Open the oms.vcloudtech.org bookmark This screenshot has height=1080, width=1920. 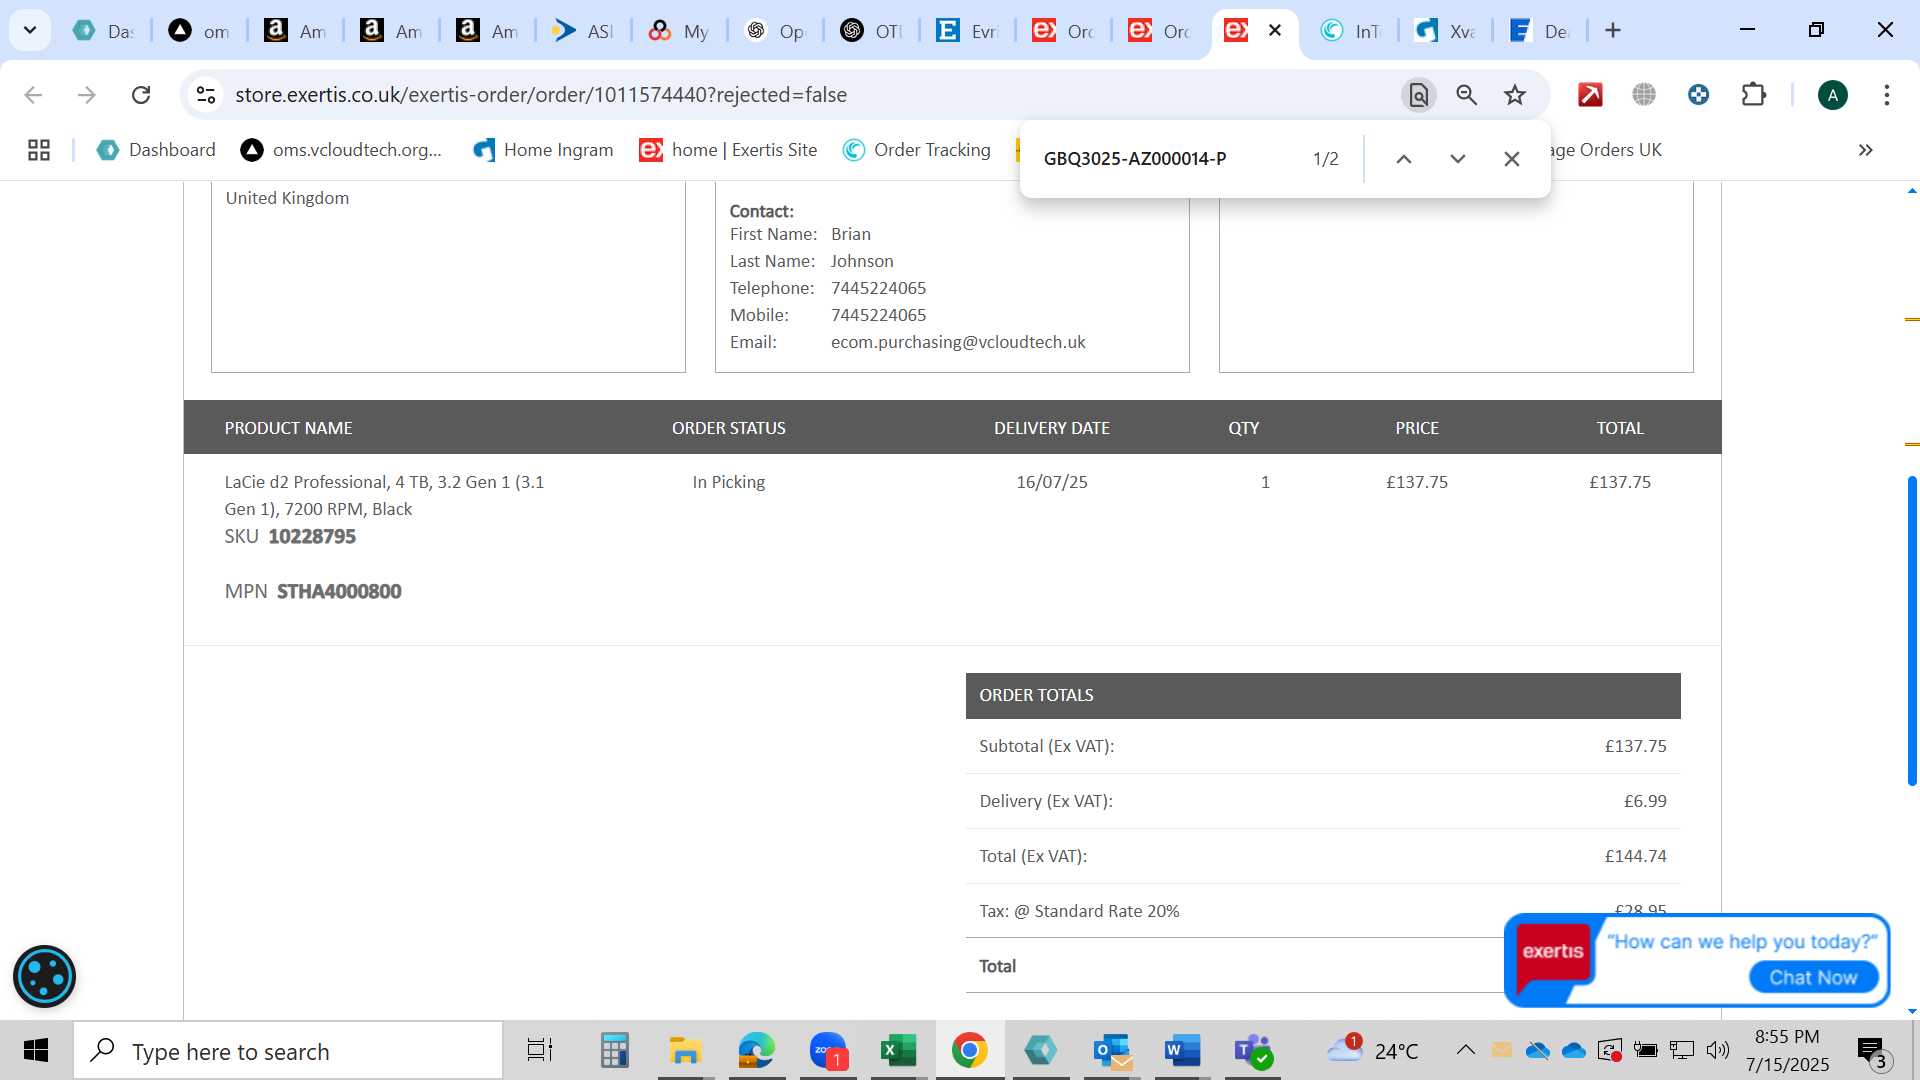click(x=341, y=150)
